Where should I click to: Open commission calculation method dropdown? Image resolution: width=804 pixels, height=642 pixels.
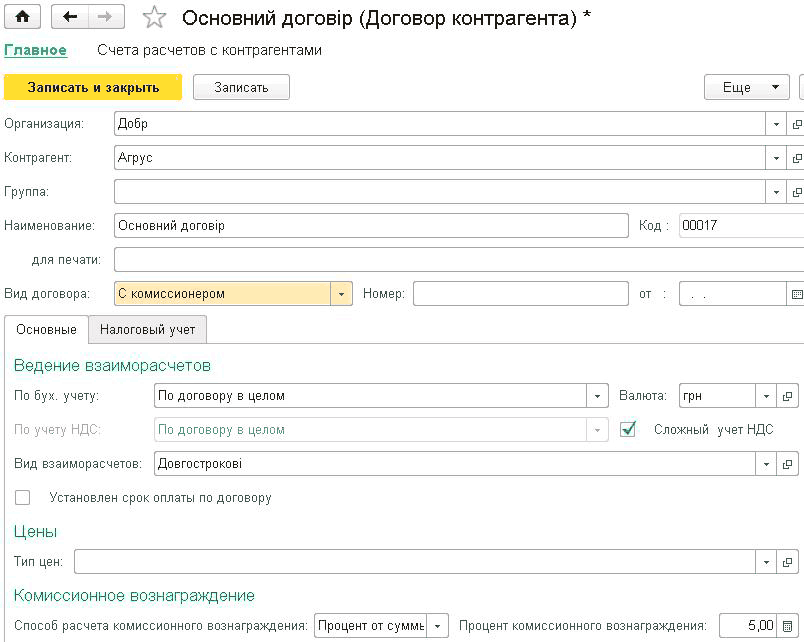tap(437, 626)
